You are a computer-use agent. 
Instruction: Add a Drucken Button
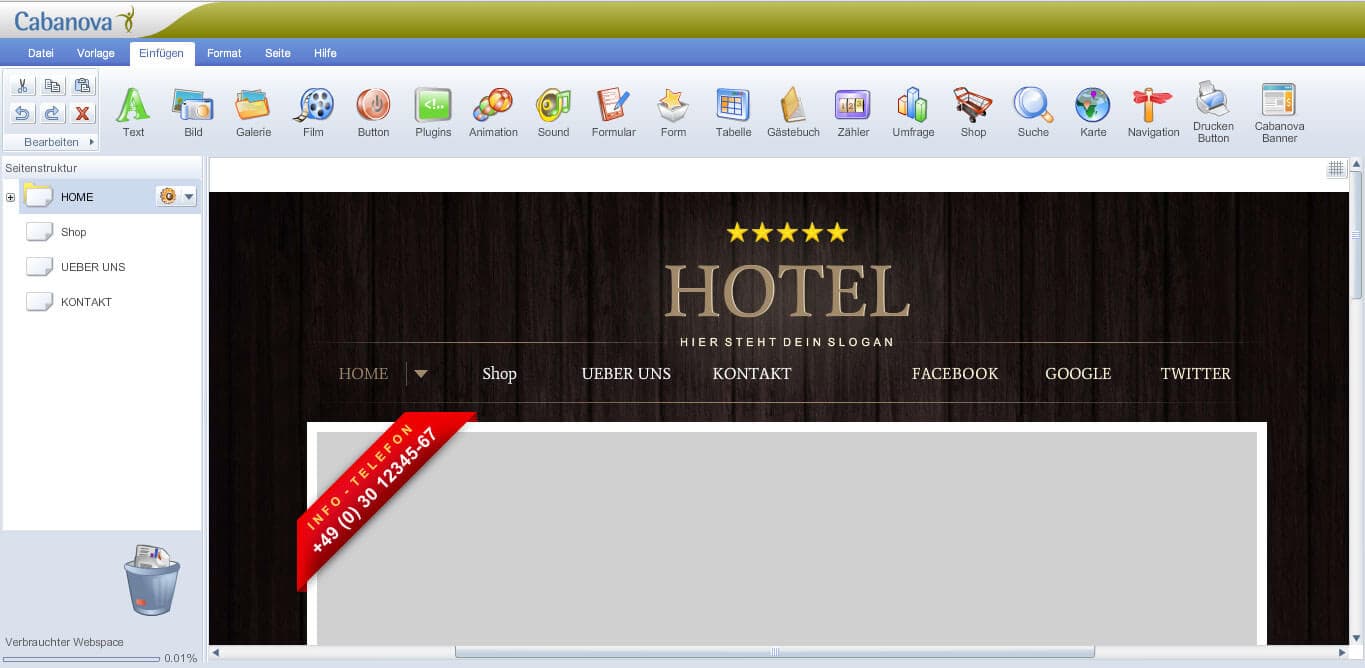coord(1213,112)
